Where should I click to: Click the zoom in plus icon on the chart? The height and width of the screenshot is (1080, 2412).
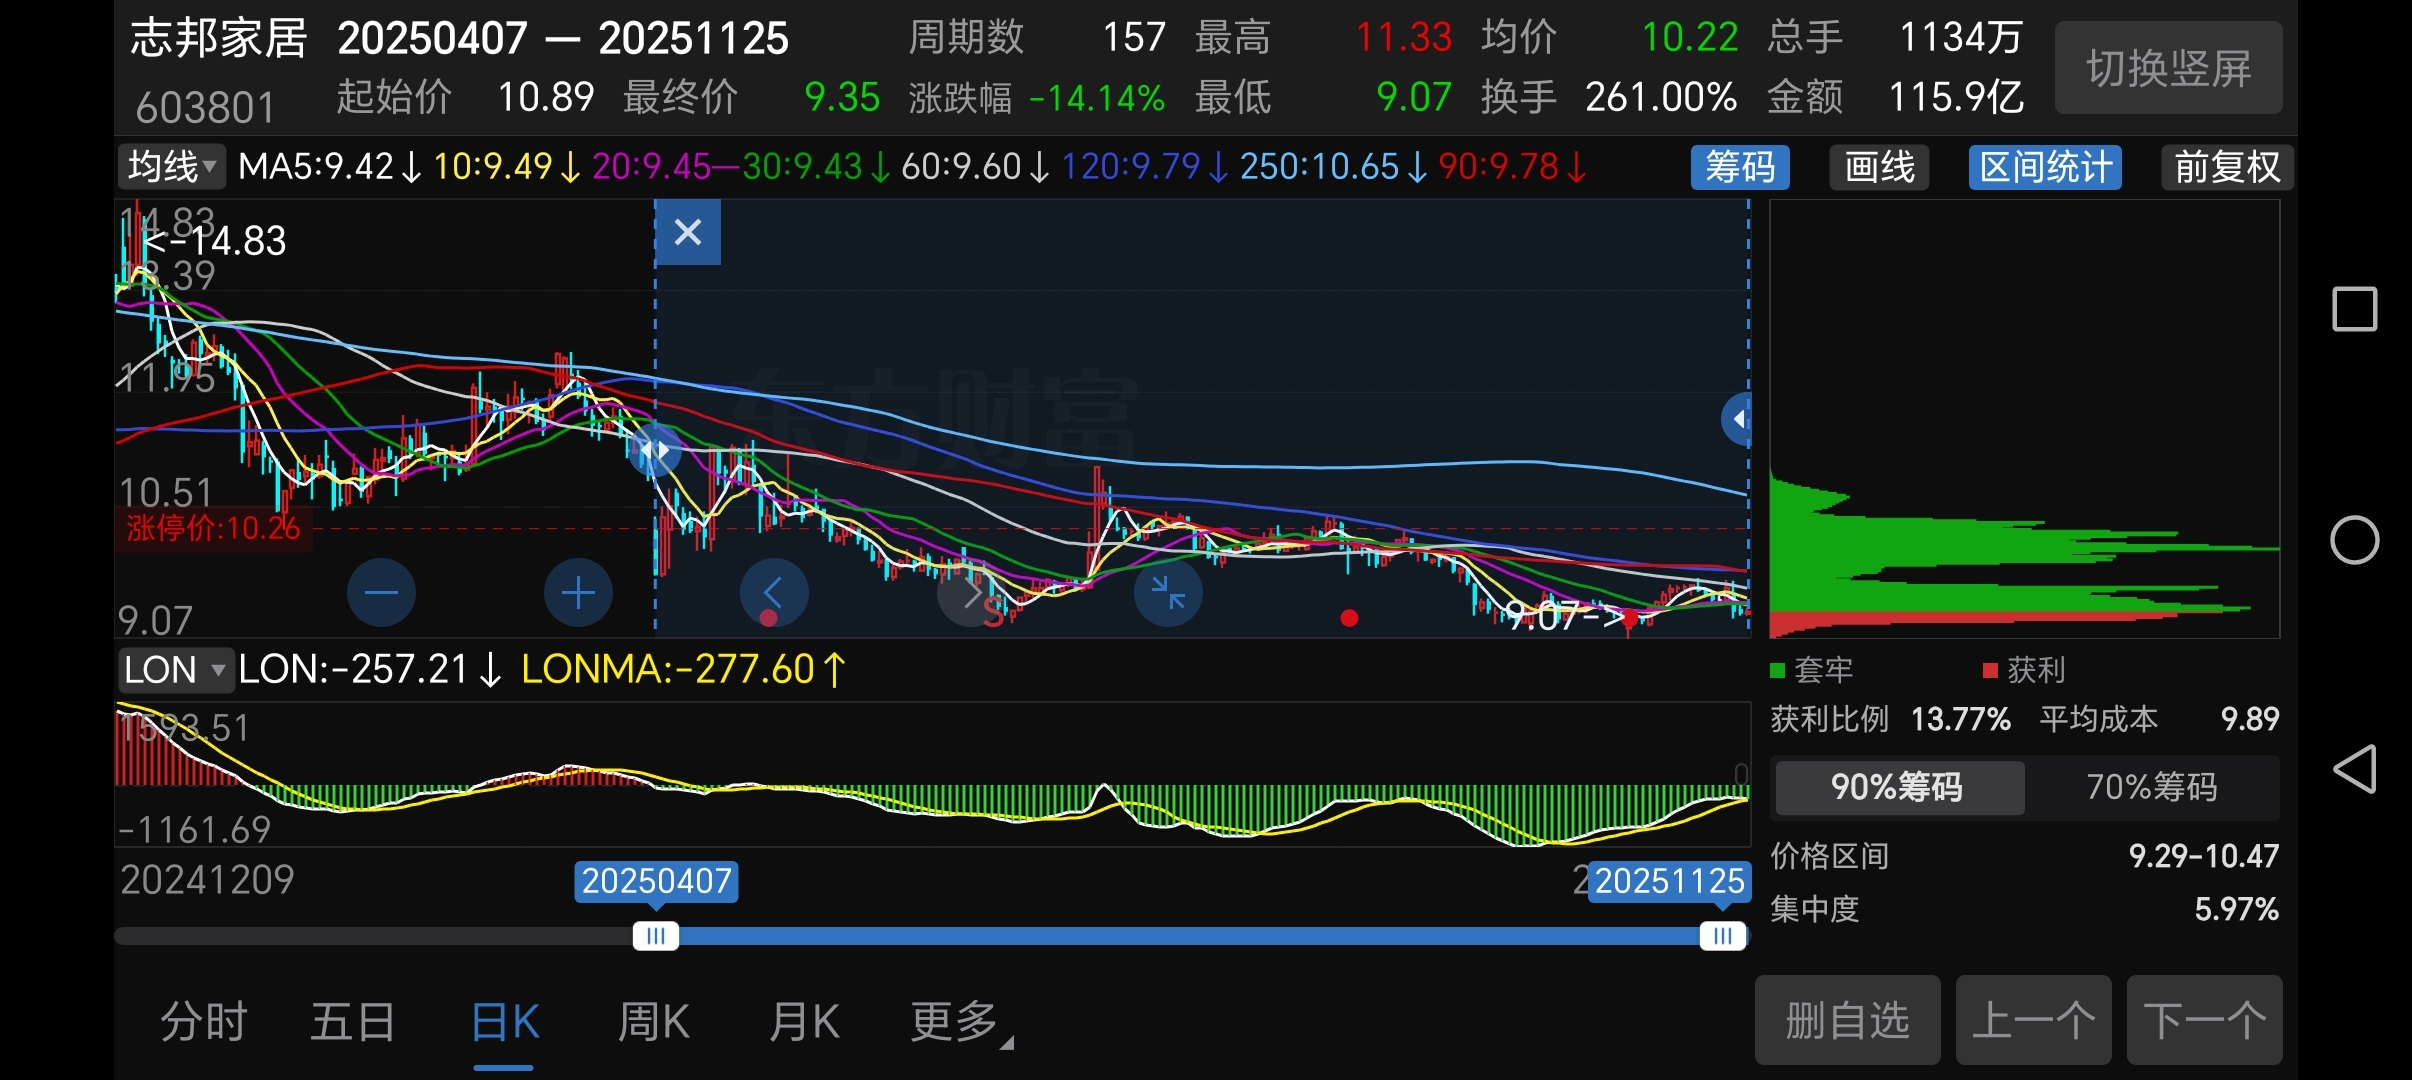pos(578,593)
